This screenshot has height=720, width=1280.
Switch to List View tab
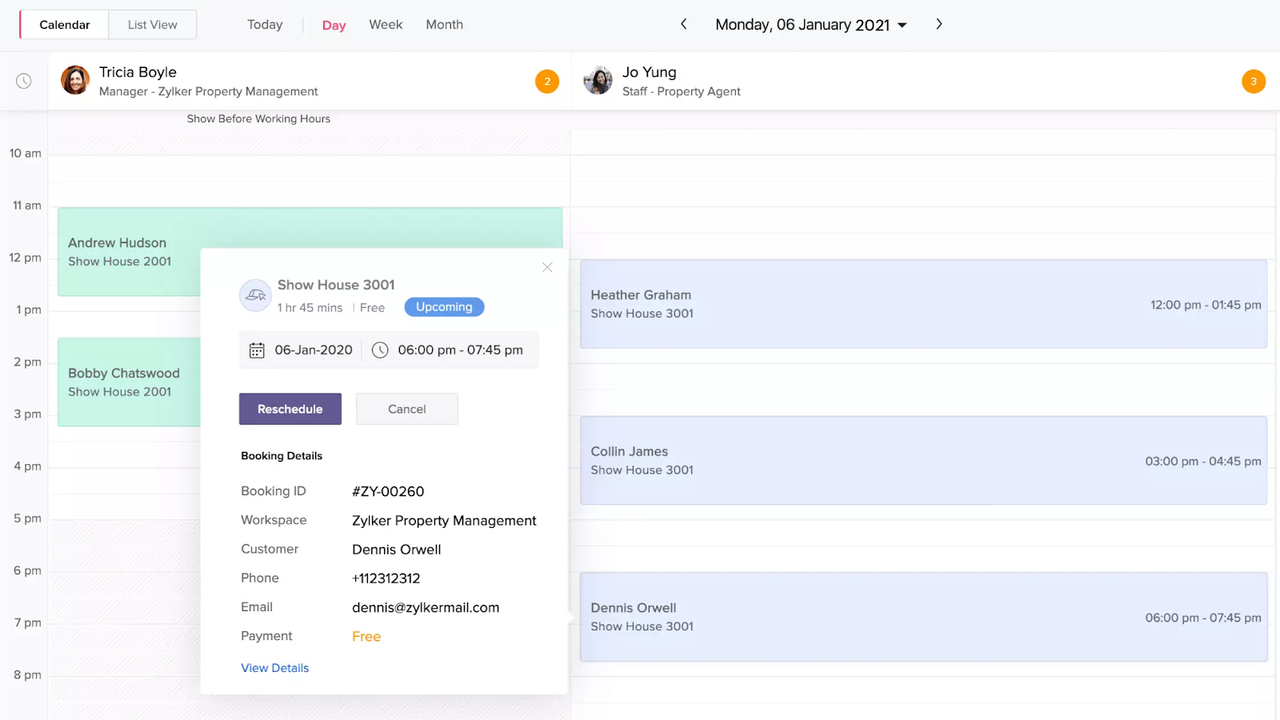(152, 25)
